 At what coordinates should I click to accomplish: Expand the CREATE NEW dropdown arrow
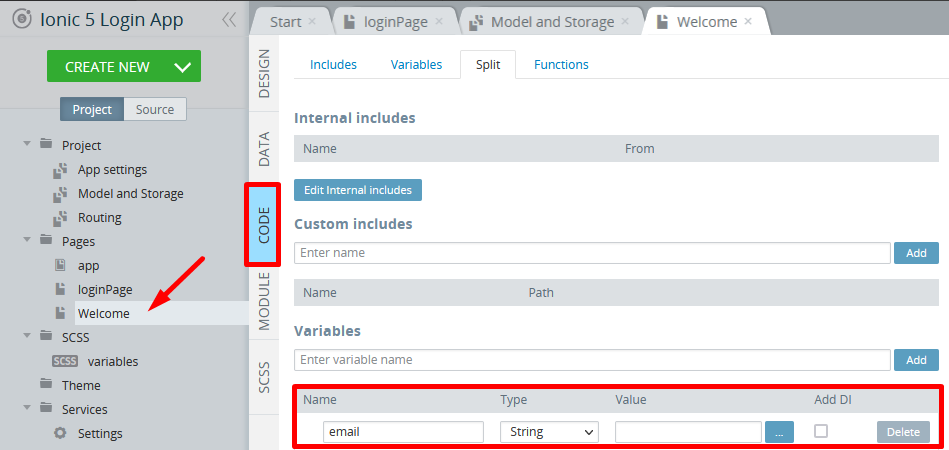coord(182,67)
